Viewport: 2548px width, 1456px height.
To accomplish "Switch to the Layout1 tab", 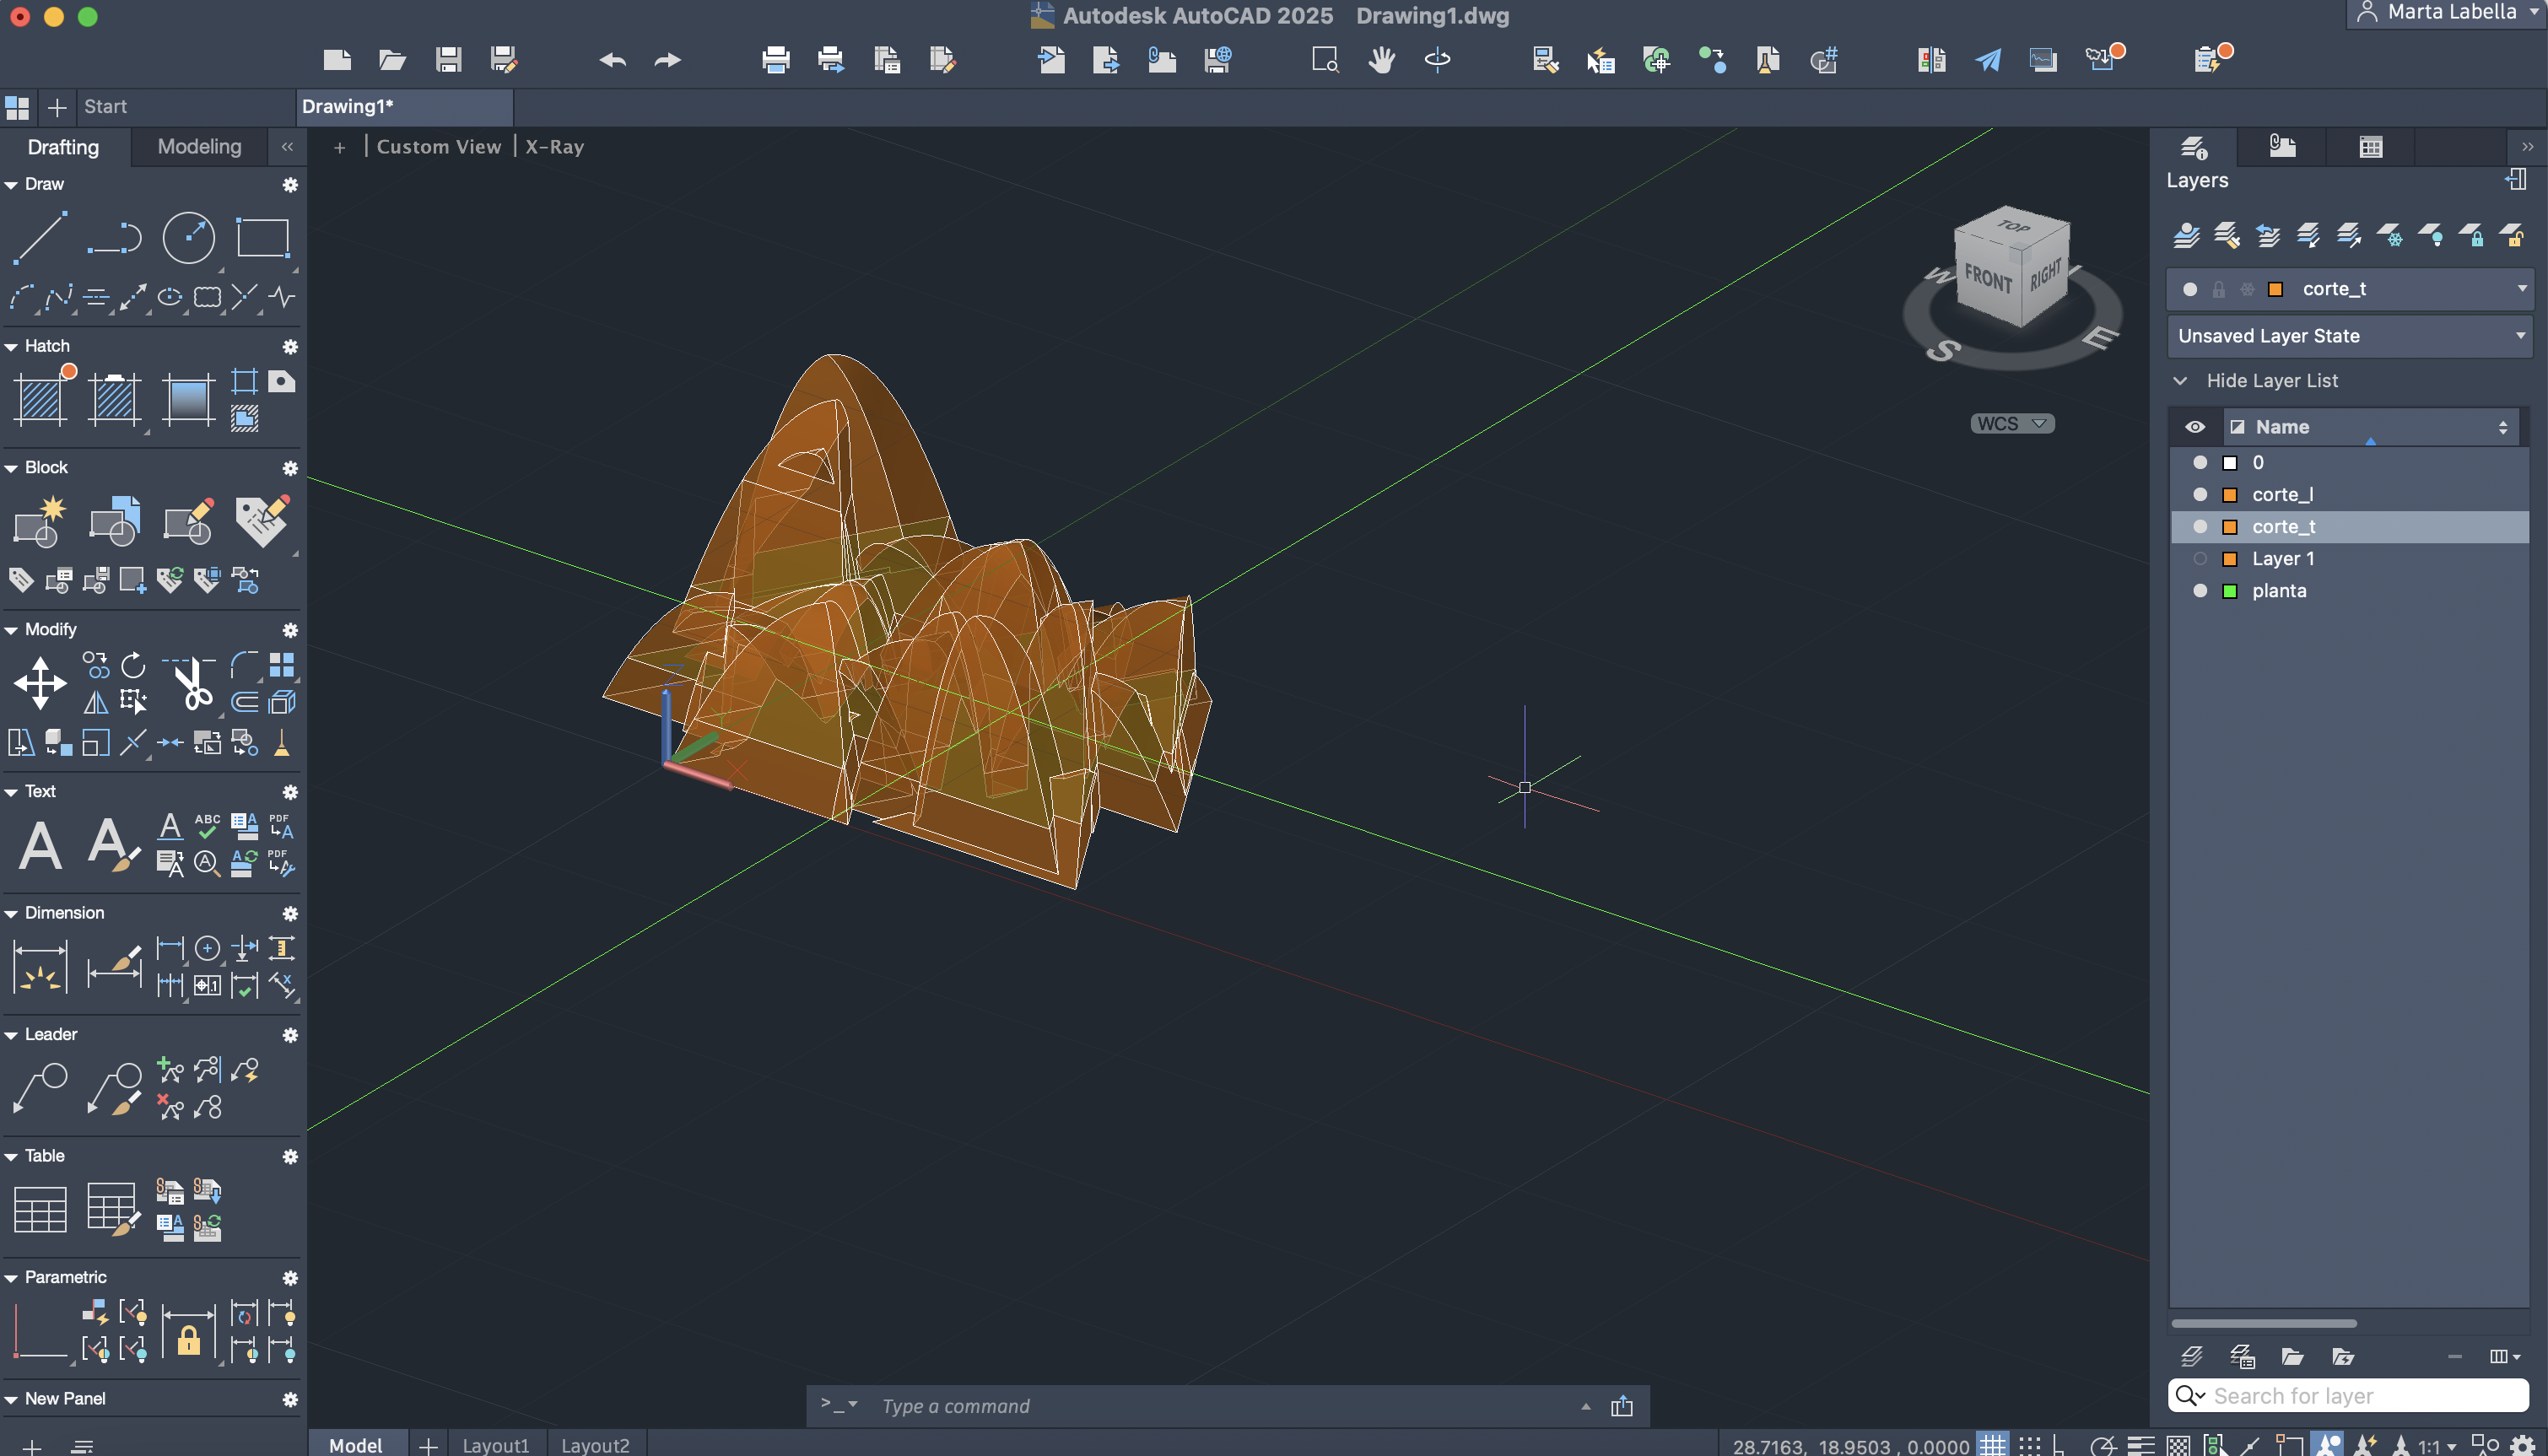I will coord(495,1445).
